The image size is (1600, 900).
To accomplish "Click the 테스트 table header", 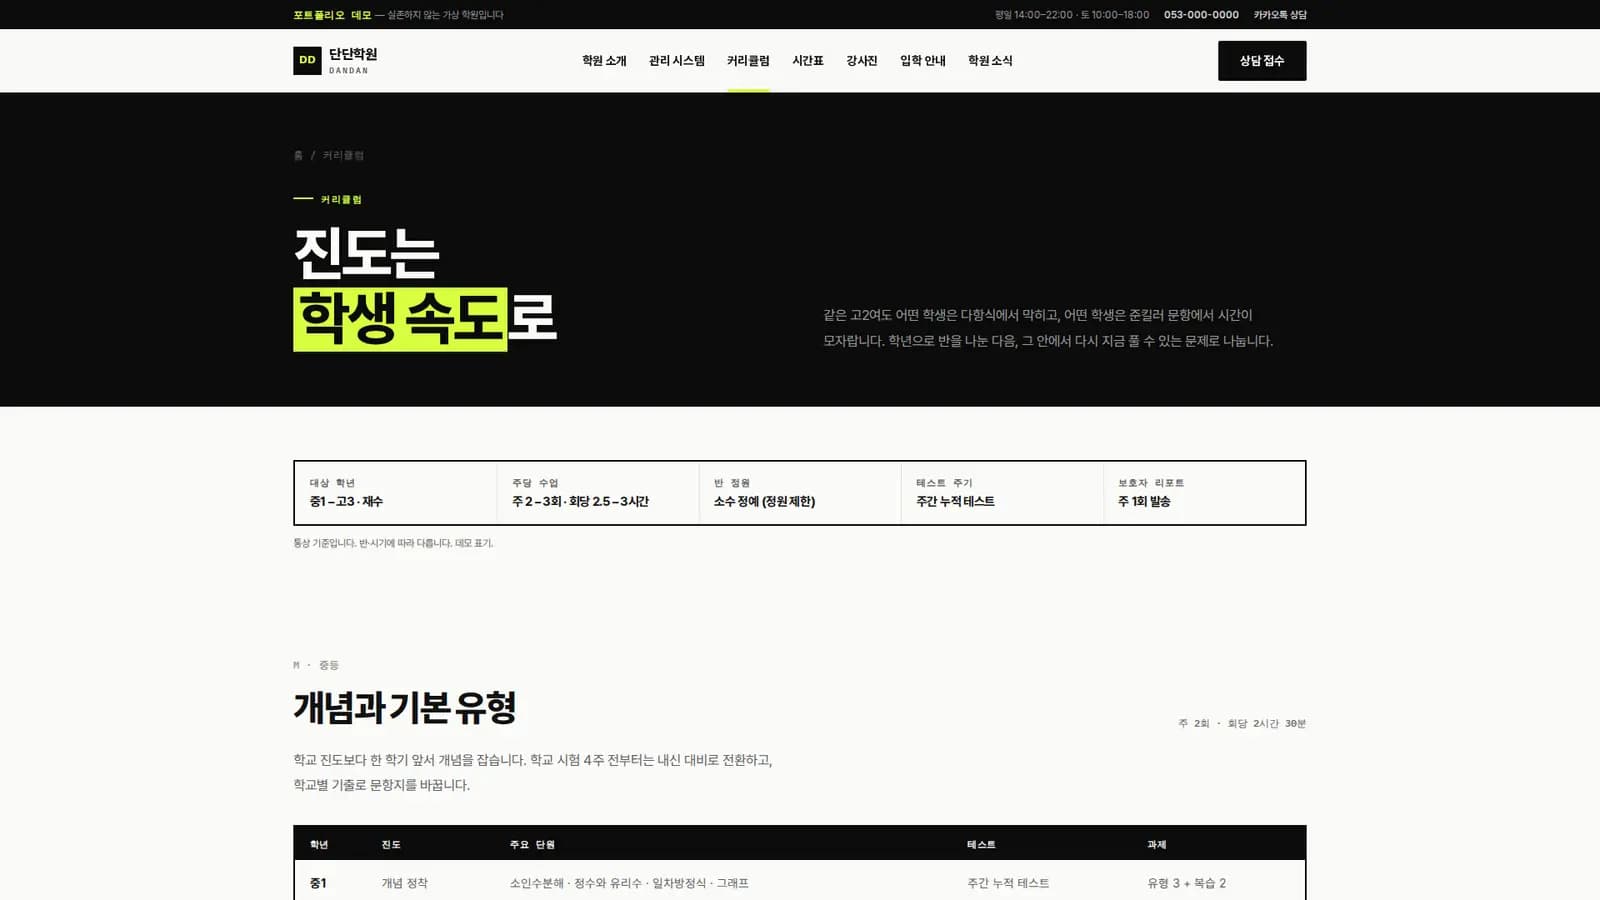I will click(x=981, y=845).
